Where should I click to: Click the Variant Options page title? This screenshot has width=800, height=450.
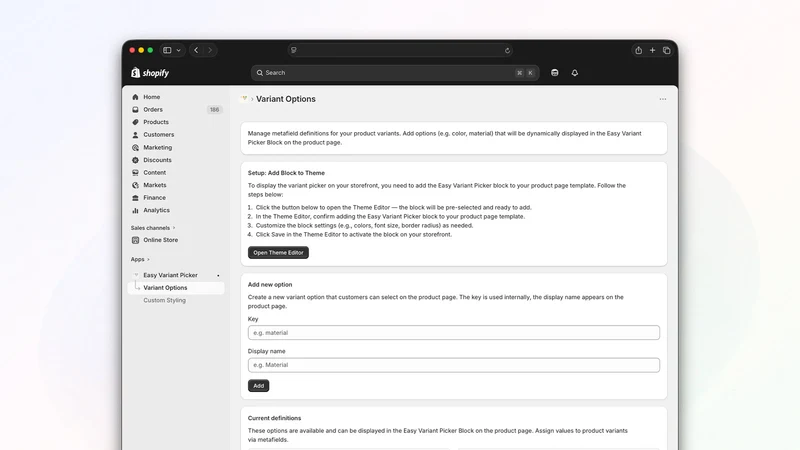[x=286, y=99]
